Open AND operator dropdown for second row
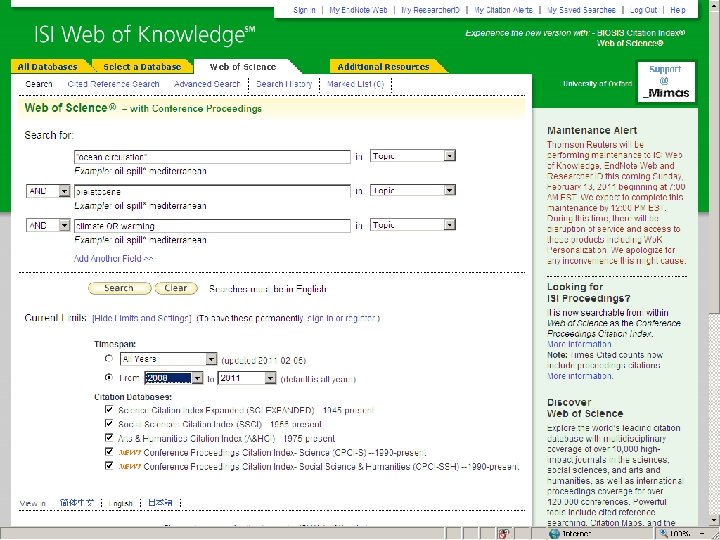 pyautogui.click(x=48, y=191)
